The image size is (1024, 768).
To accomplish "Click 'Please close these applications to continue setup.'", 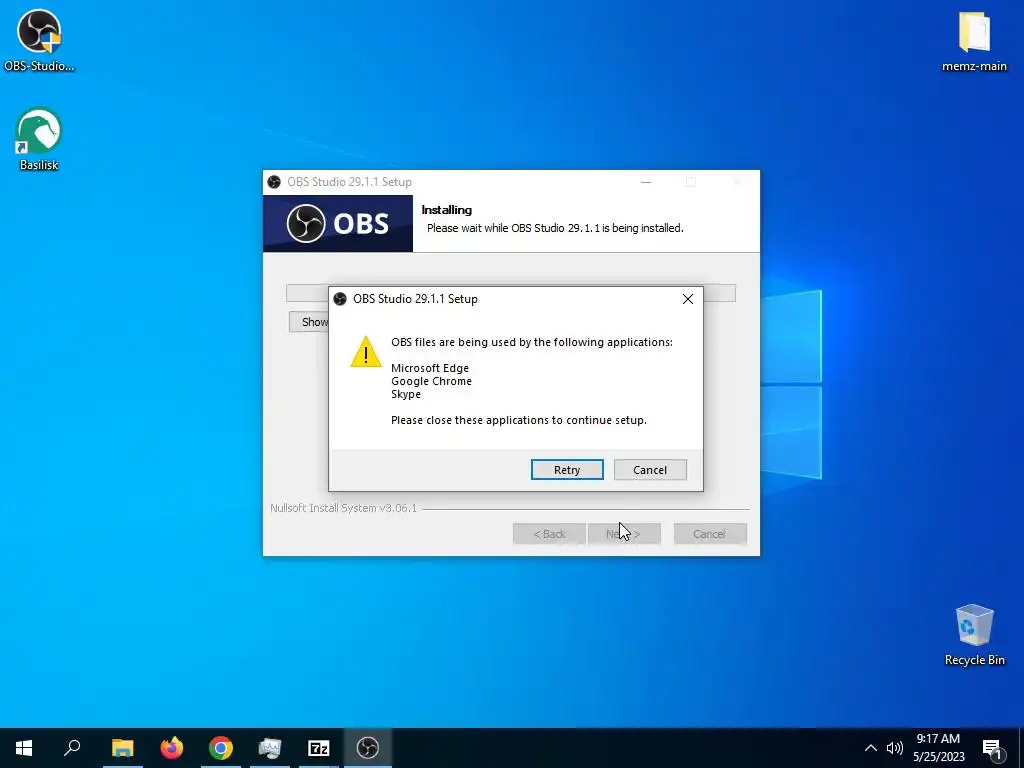I will (519, 420).
